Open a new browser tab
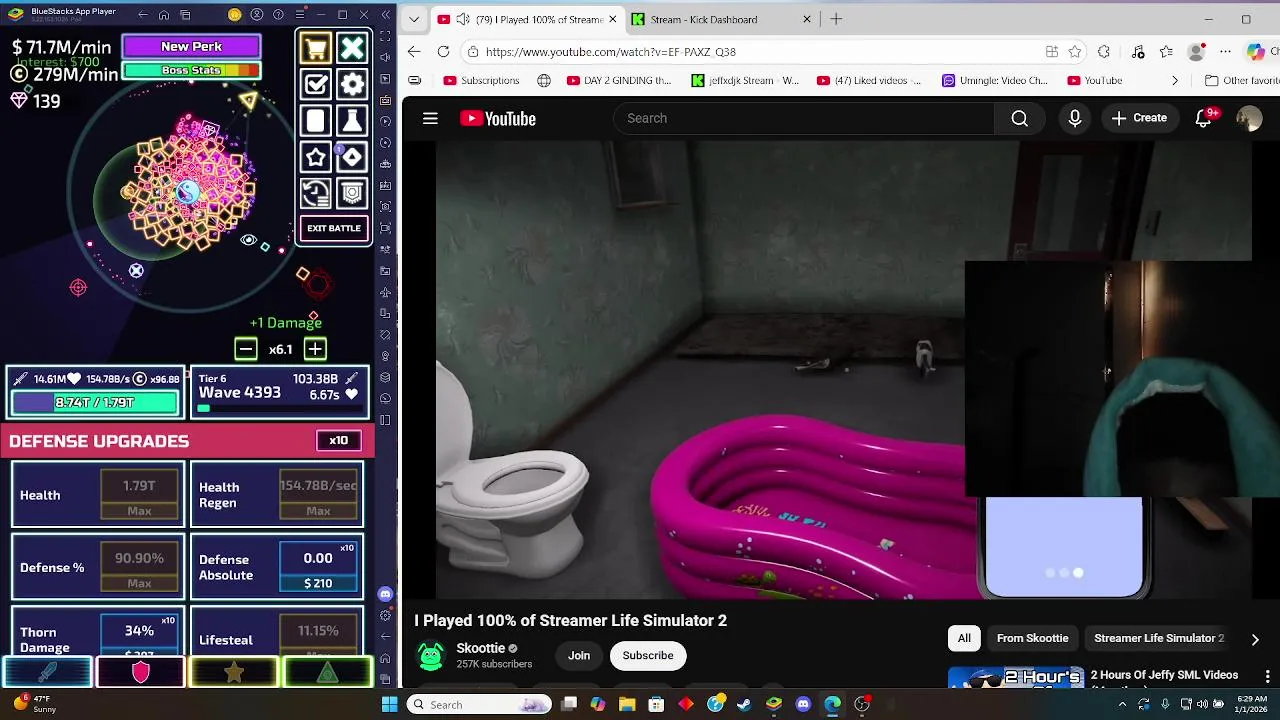 (x=836, y=19)
